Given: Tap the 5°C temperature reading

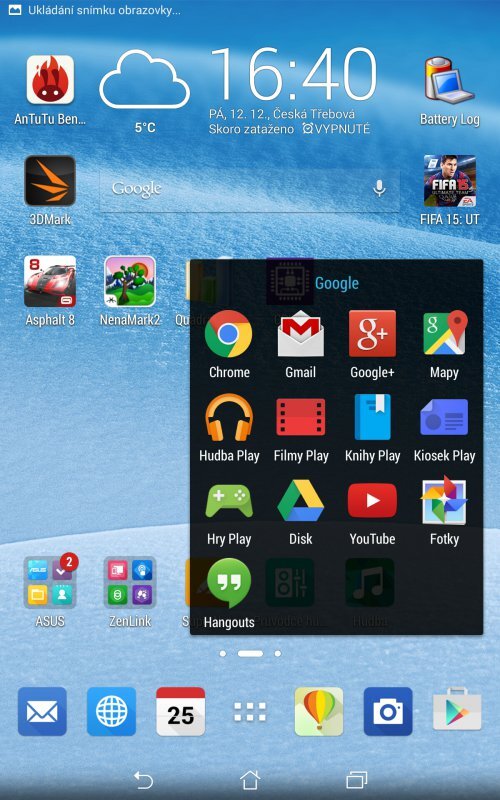Looking at the screenshot, I should [x=145, y=127].
